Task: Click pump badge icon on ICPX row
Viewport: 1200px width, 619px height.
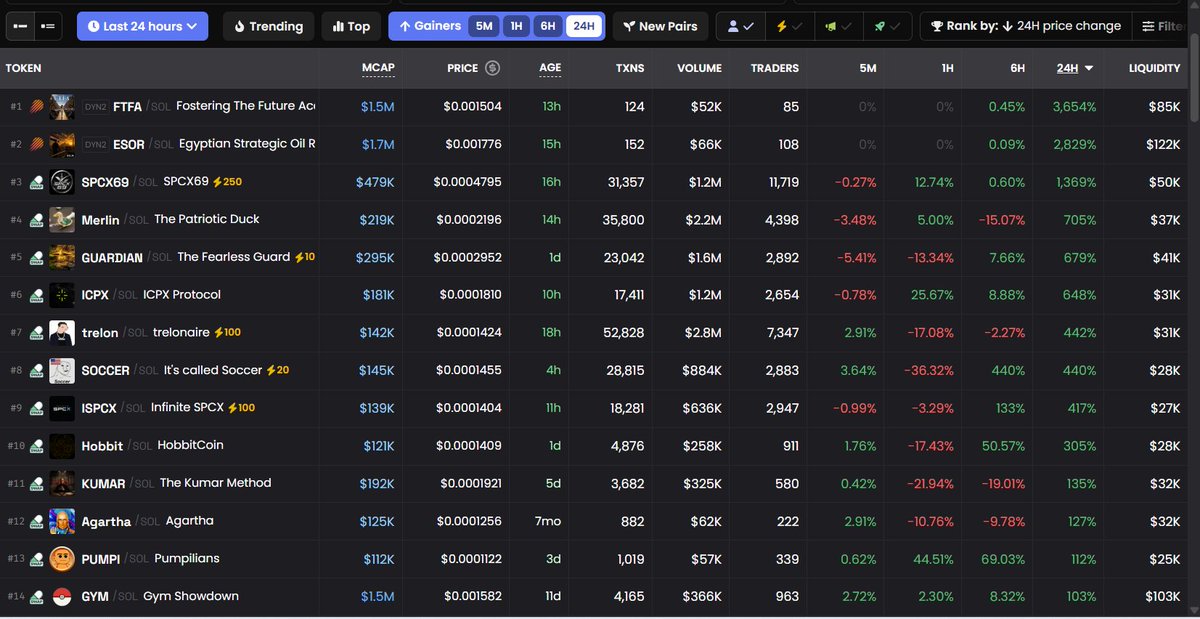Action: [36, 295]
